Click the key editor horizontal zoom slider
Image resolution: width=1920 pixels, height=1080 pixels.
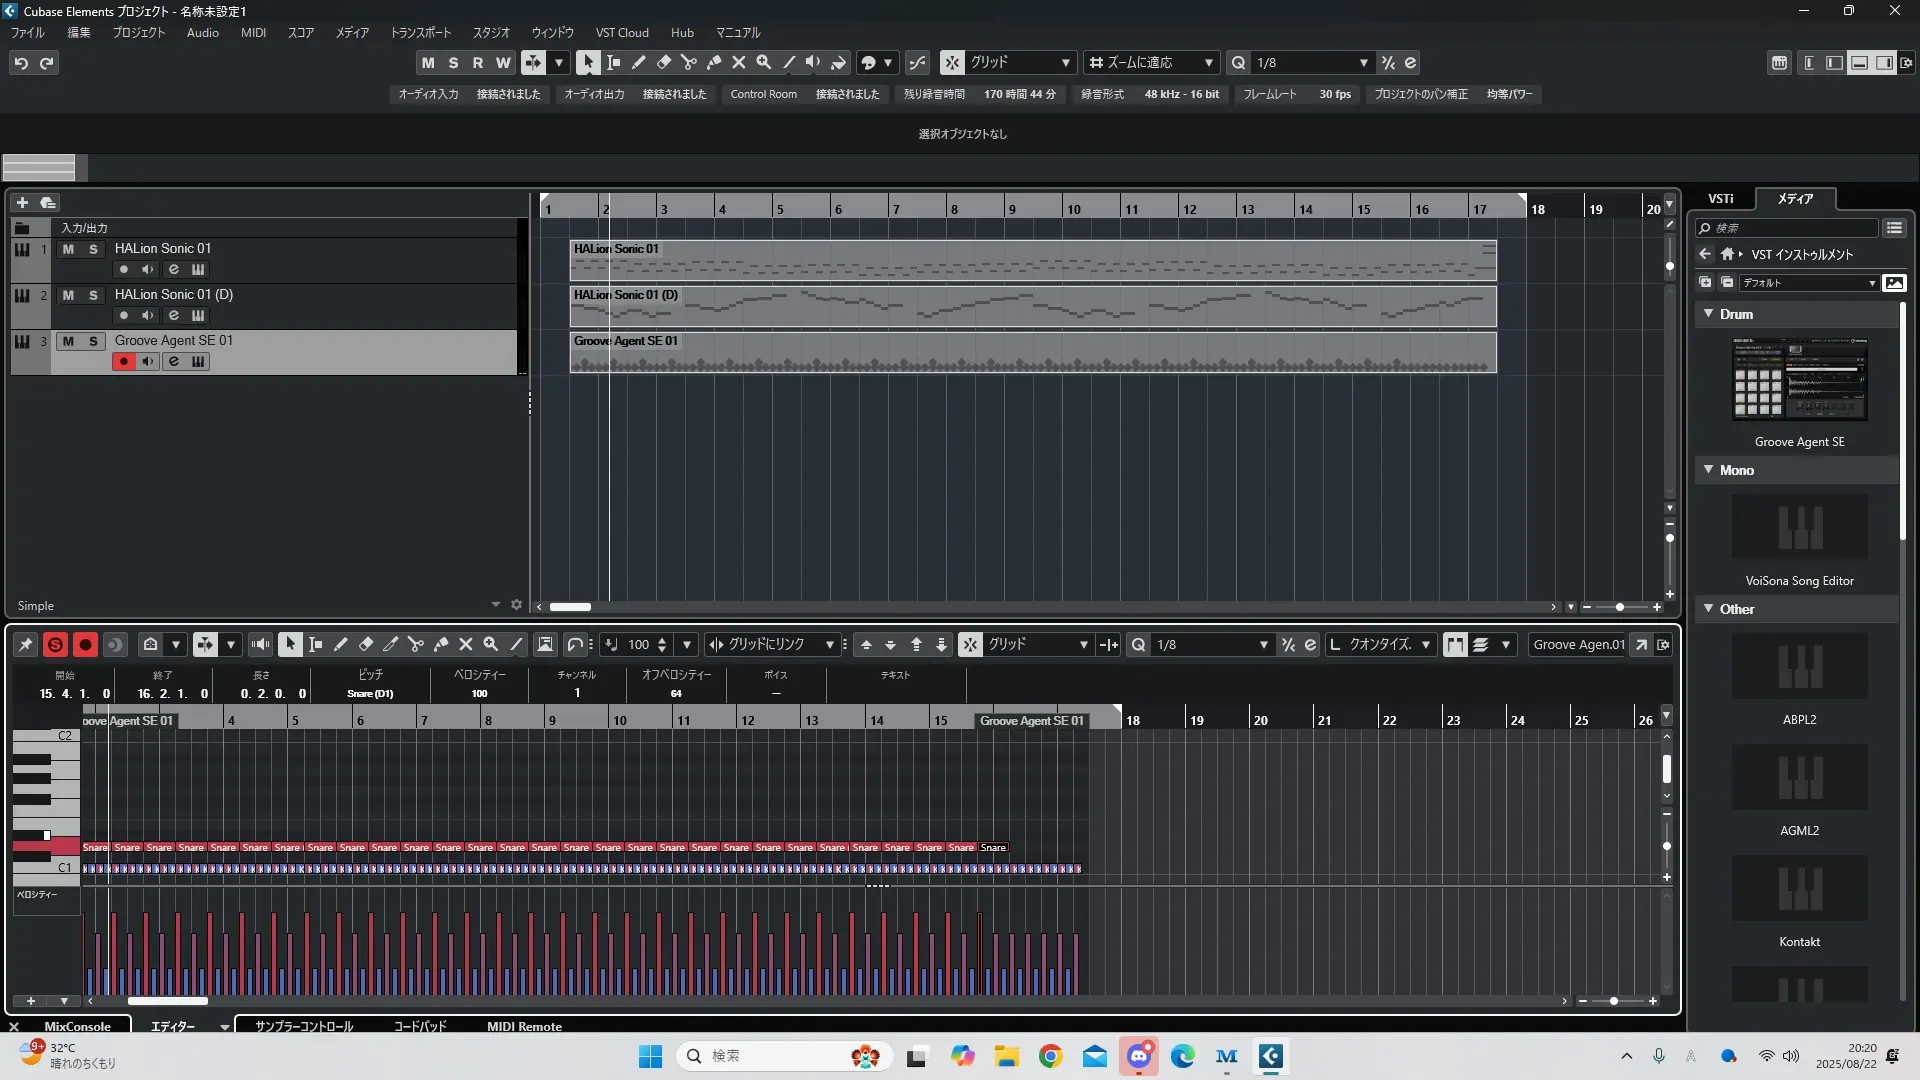point(1613,1001)
